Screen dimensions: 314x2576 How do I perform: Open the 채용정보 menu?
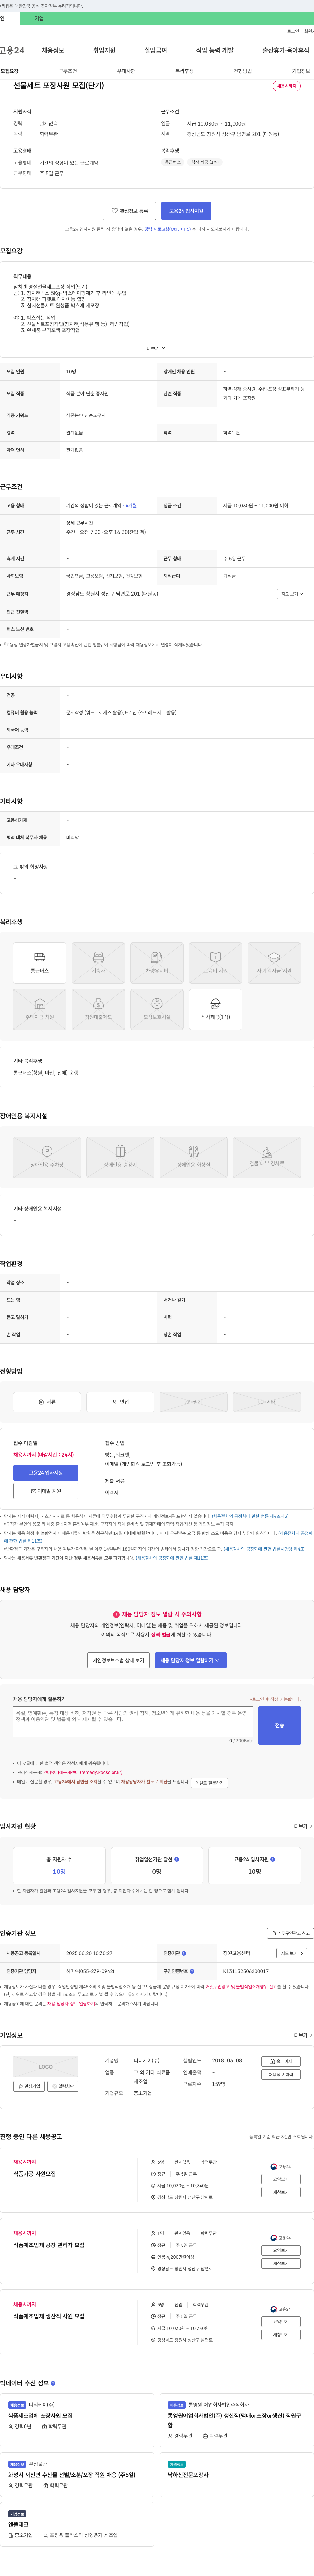click(53, 50)
